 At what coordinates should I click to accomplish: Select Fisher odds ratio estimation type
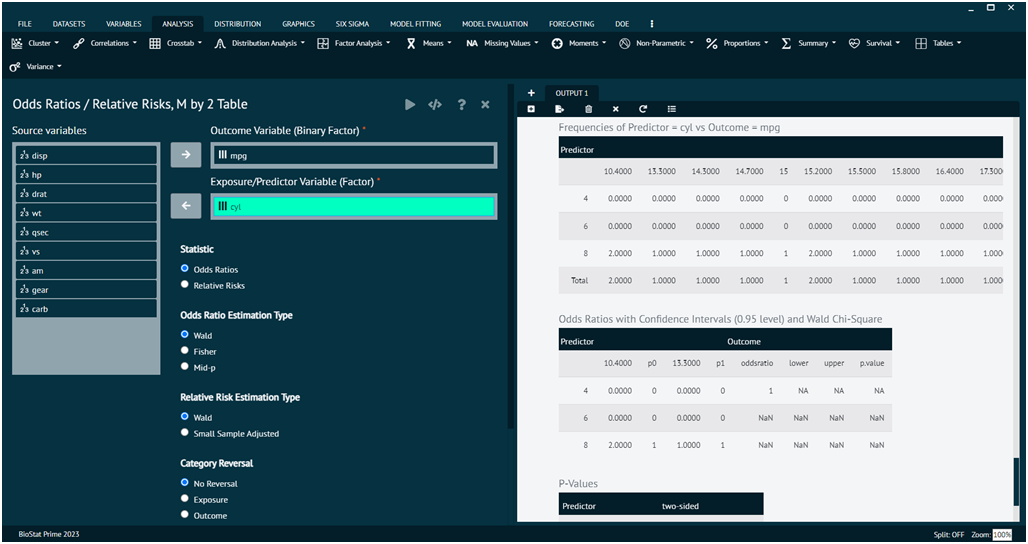point(185,351)
